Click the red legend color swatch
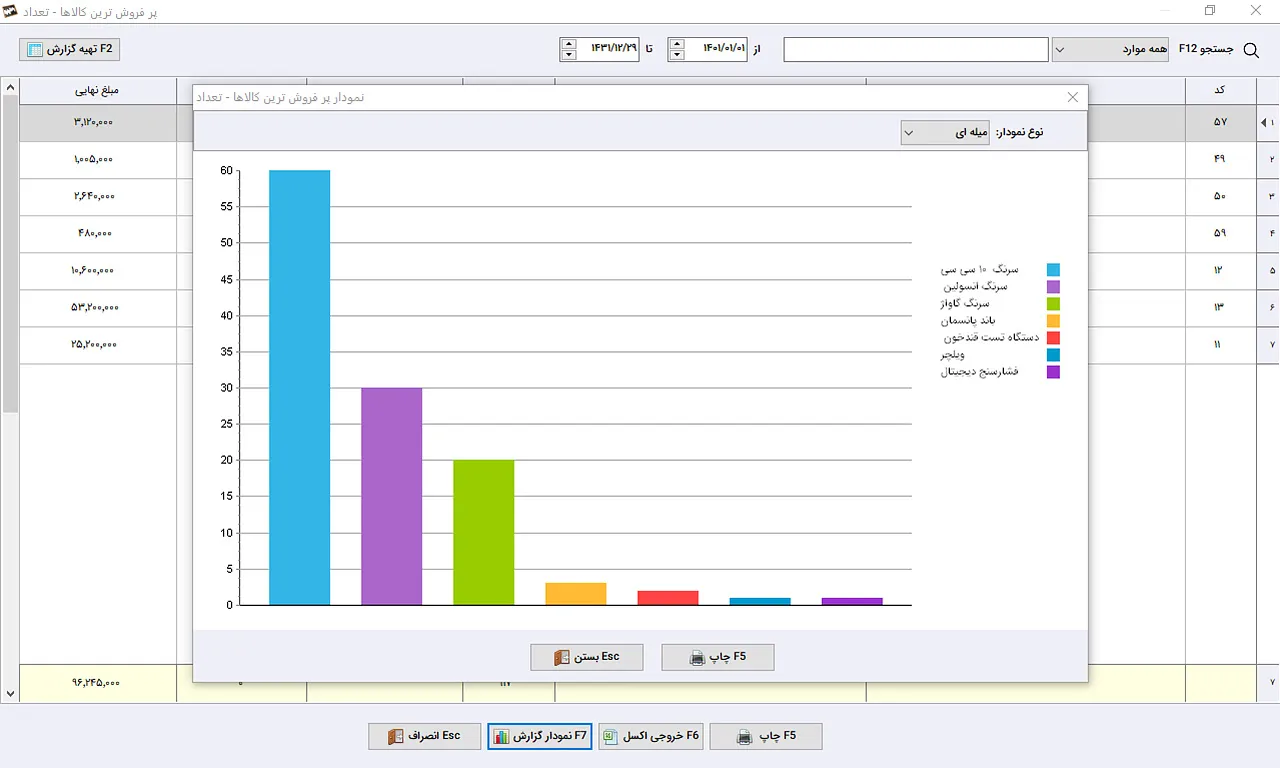The width and height of the screenshot is (1280, 768). [1053, 338]
